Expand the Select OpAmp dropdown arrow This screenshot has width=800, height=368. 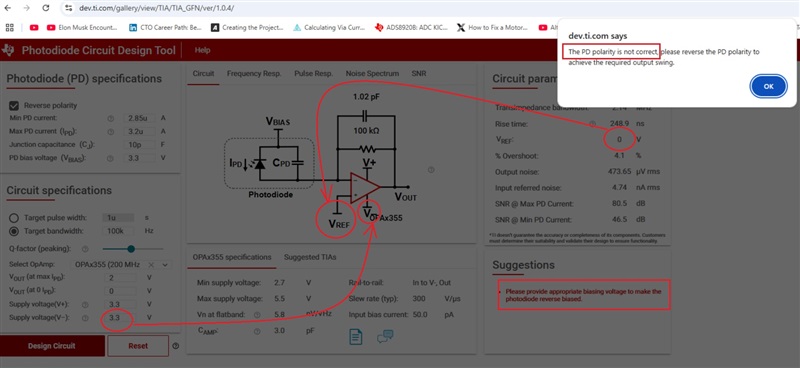[165, 265]
